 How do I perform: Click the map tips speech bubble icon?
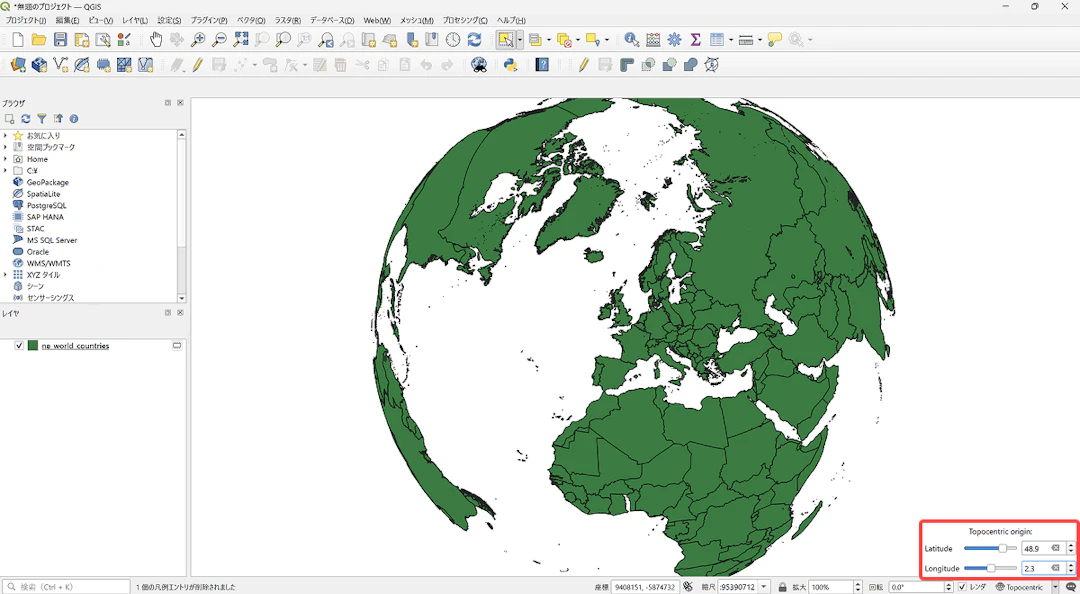775,40
